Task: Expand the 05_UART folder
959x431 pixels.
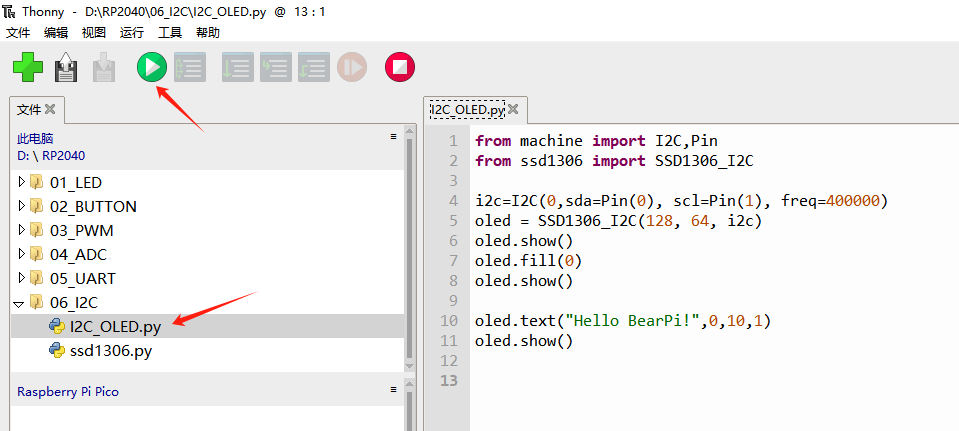Action: coord(21,278)
